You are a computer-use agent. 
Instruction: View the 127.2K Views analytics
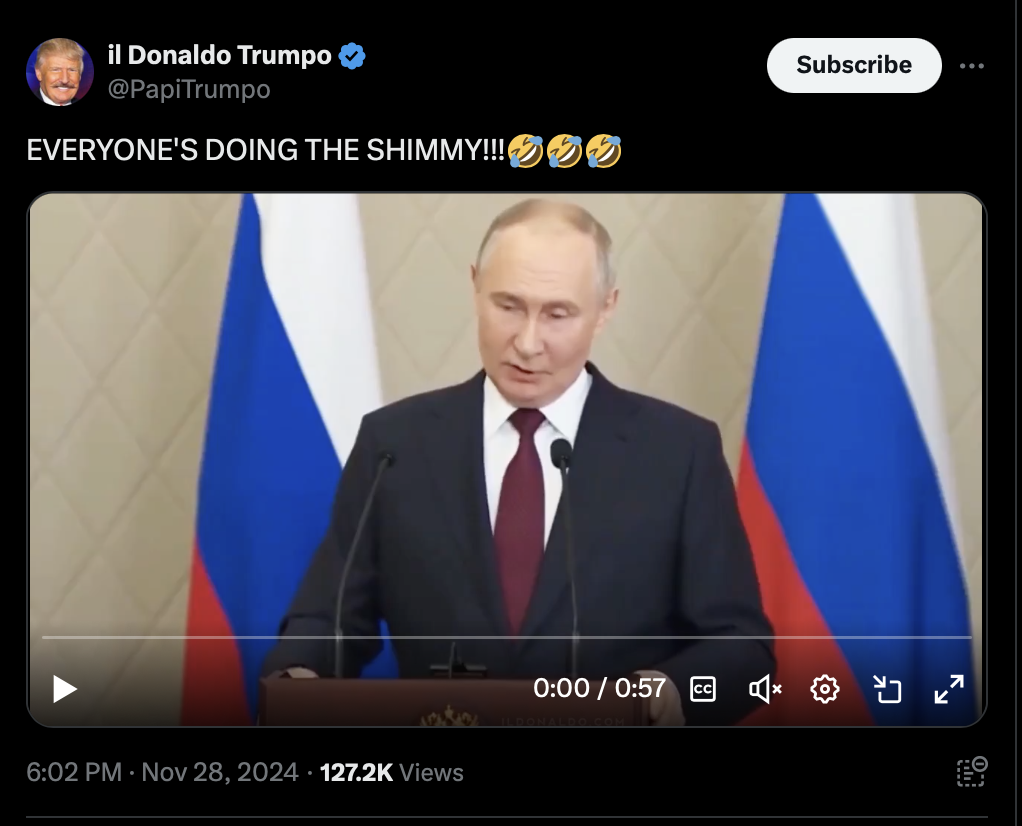click(392, 773)
